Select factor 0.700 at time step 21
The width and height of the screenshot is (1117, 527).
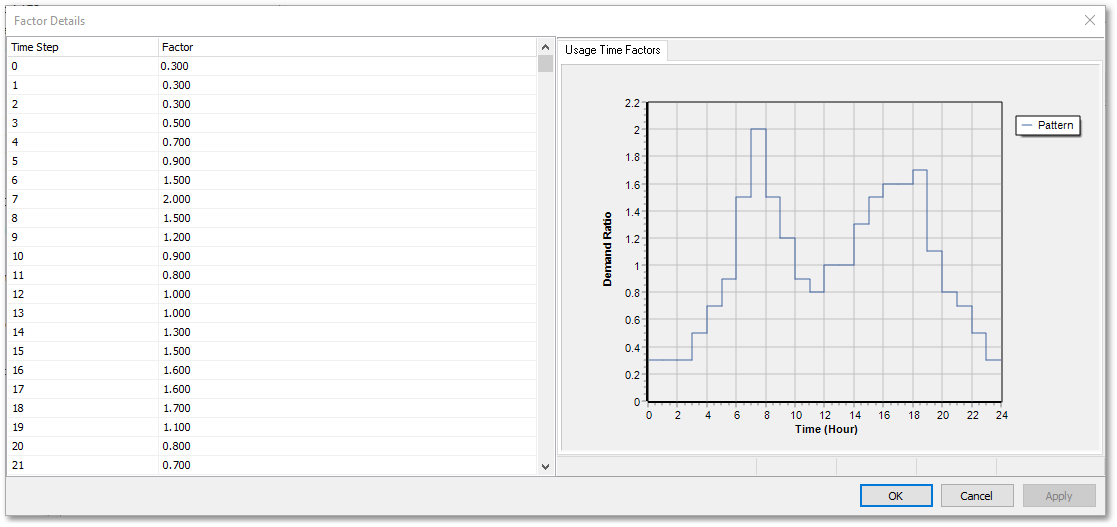tap(347, 465)
